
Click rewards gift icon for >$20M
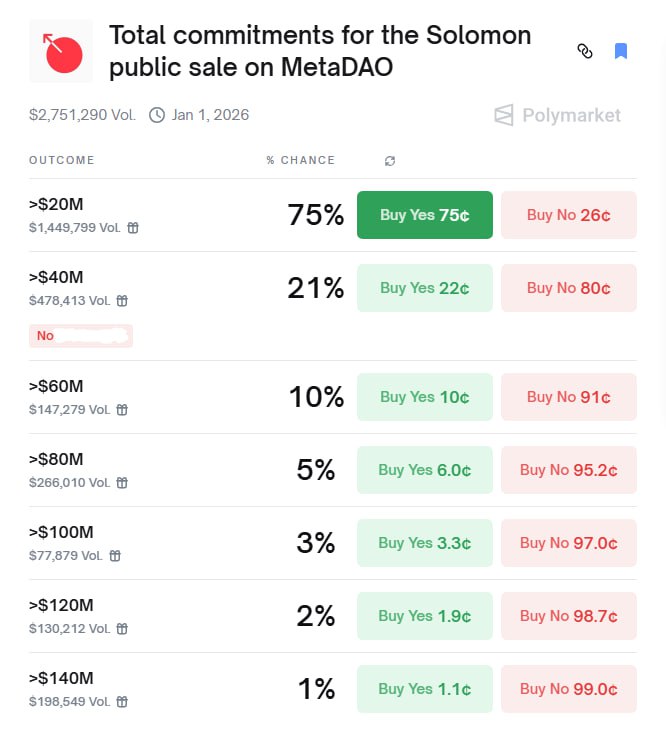[x=133, y=228]
